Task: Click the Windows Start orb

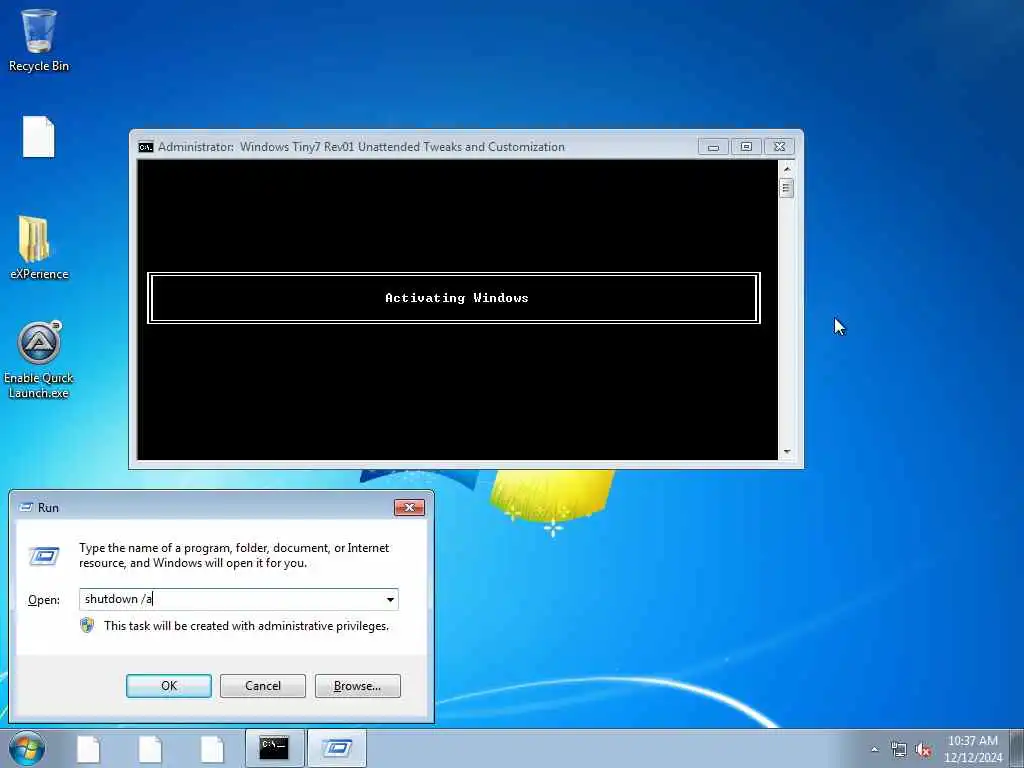Action: pos(27,748)
